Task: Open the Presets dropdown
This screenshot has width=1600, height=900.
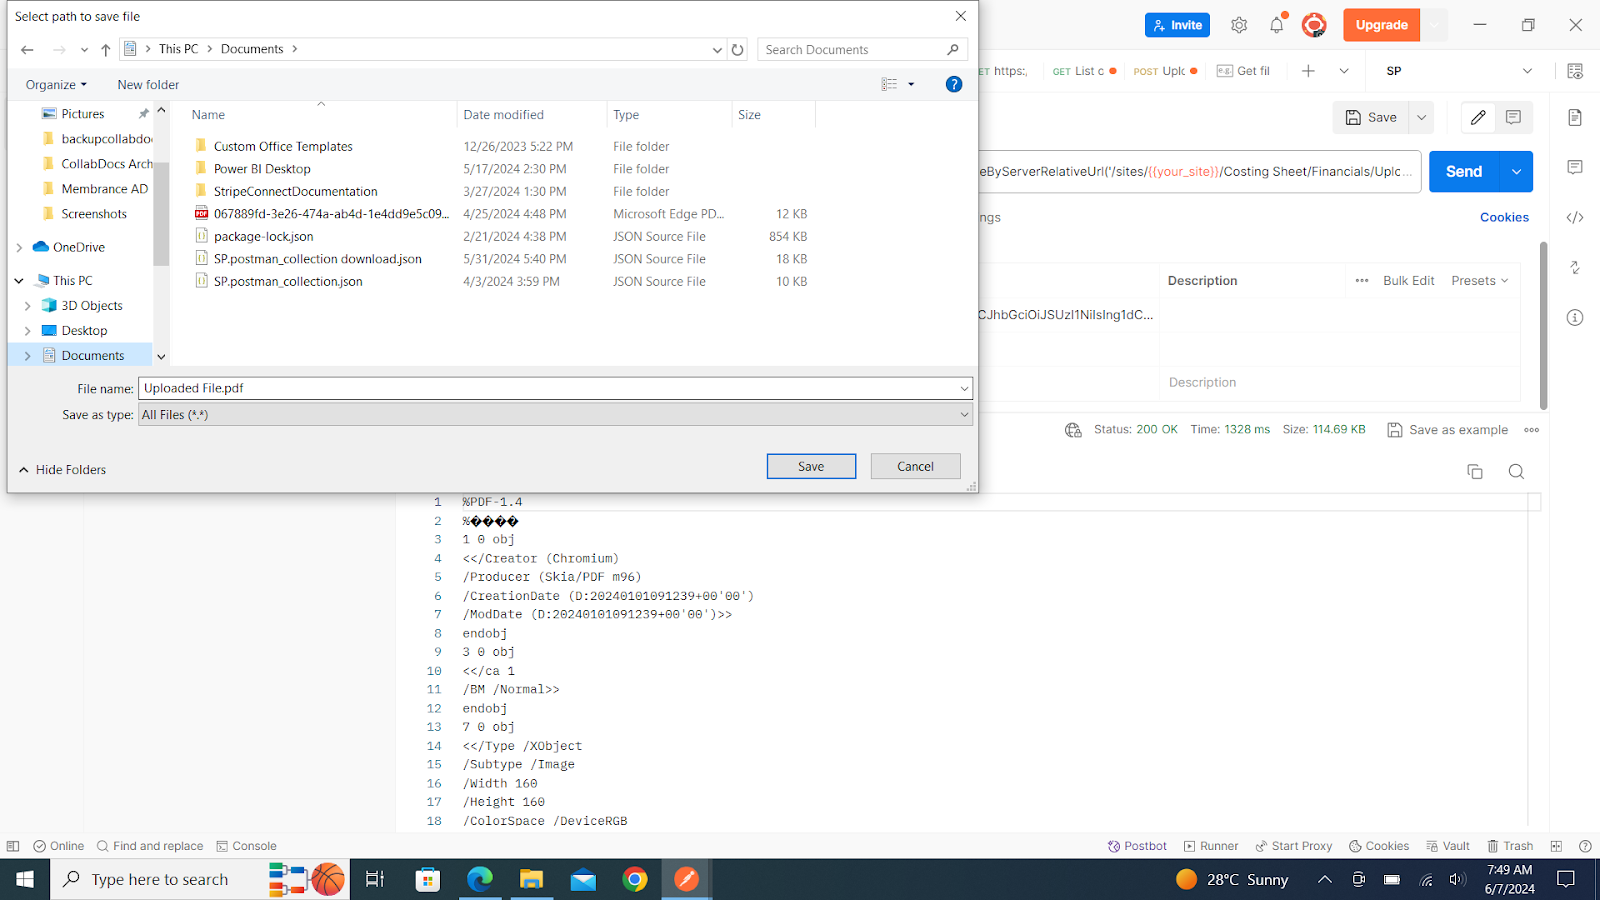Action: tap(1480, 281)
